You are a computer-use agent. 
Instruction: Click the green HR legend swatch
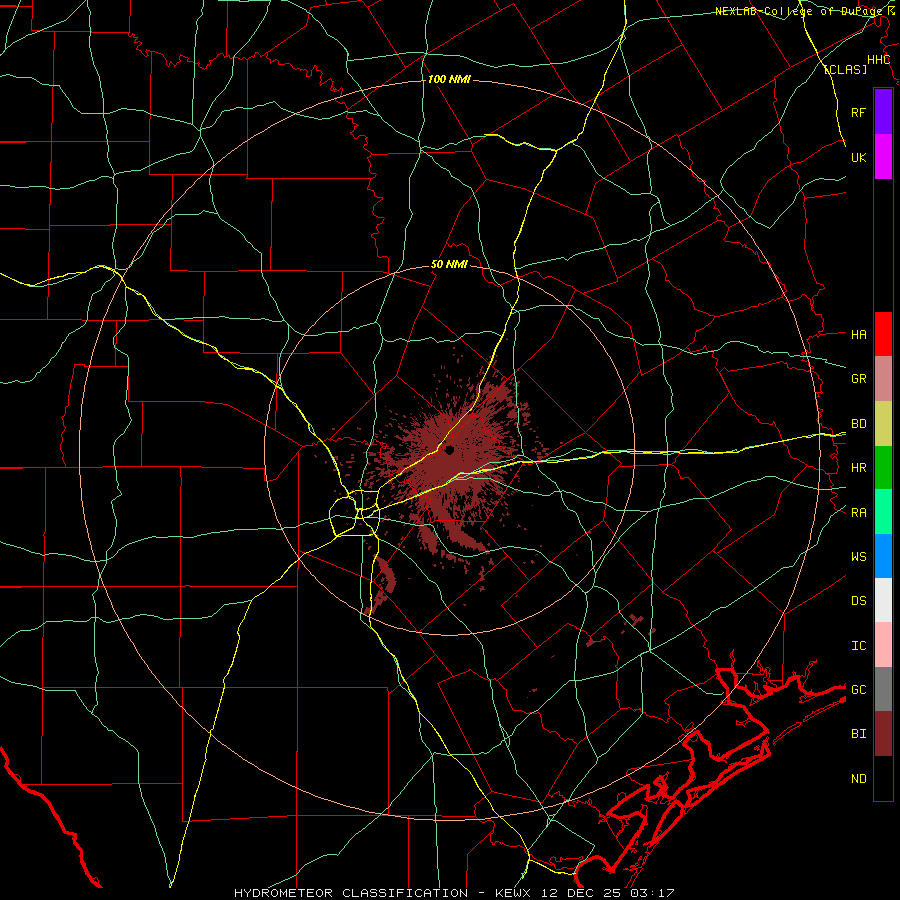pyautogui.click(x=883, y=468)
